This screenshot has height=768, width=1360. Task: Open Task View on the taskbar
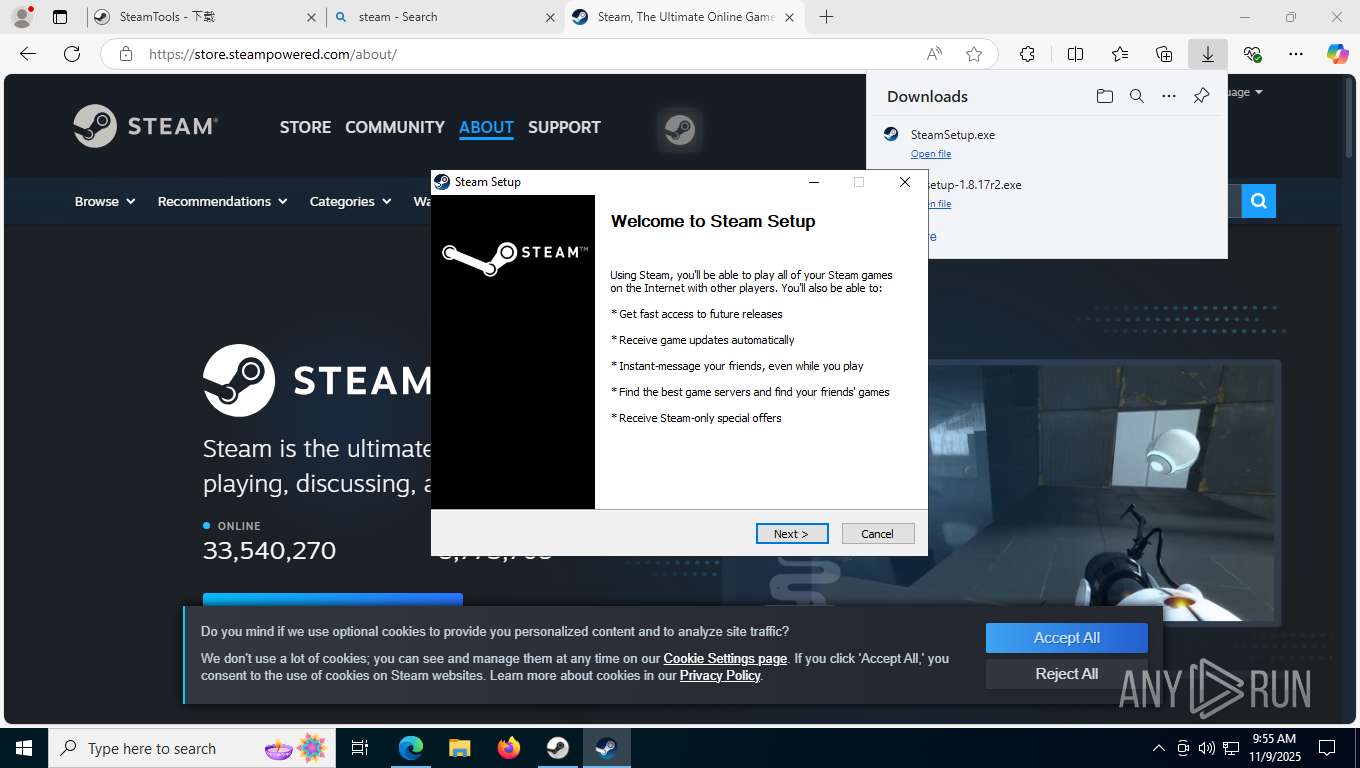361,748
